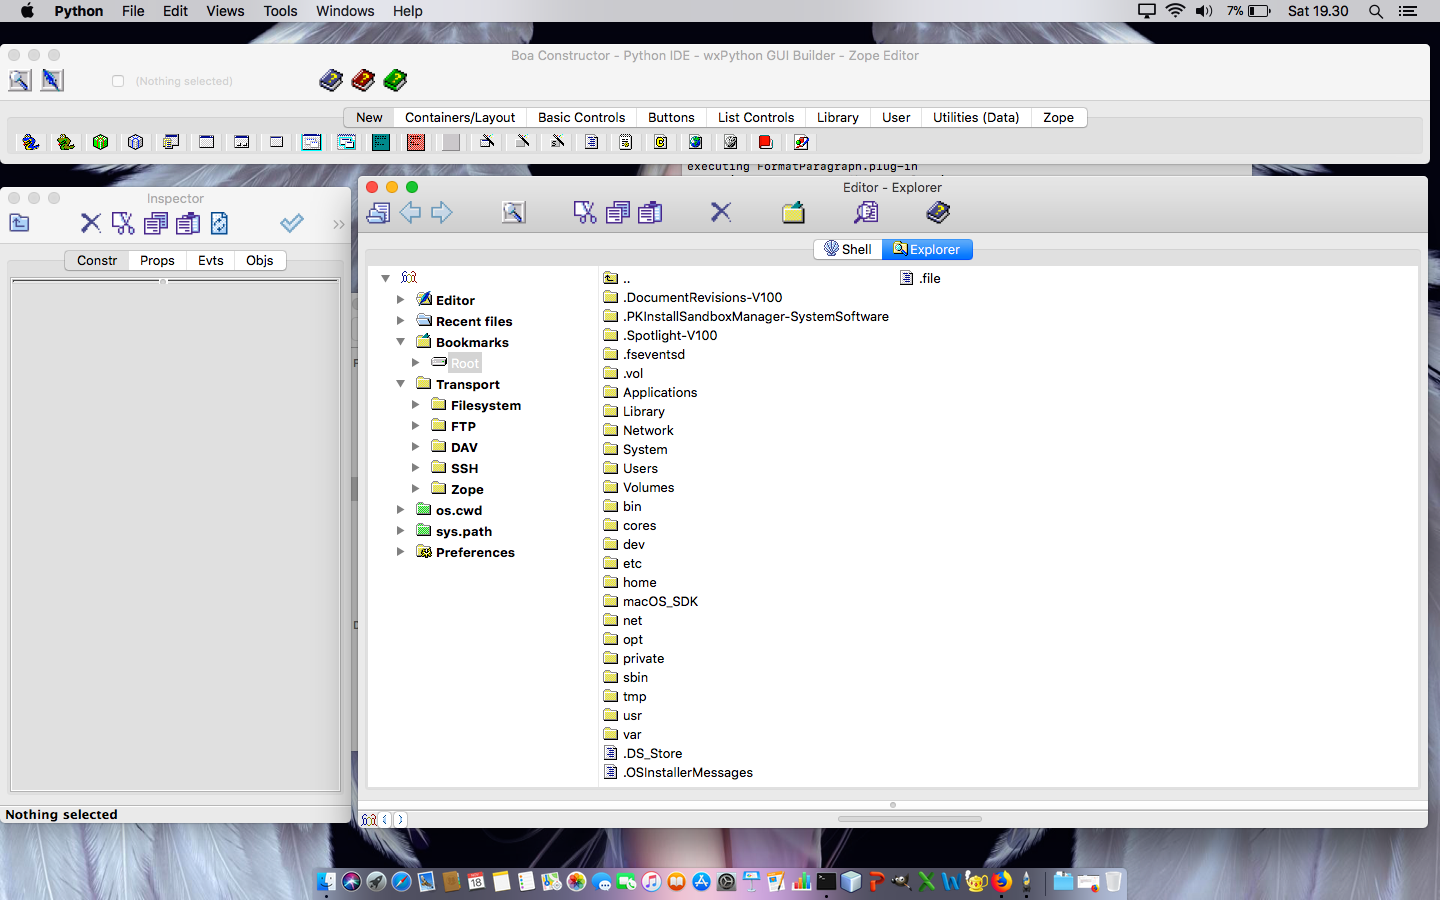Open the red help book icon
This screenshot has height=900, width=1440.
pyautogui.click(x=363, y=80)
